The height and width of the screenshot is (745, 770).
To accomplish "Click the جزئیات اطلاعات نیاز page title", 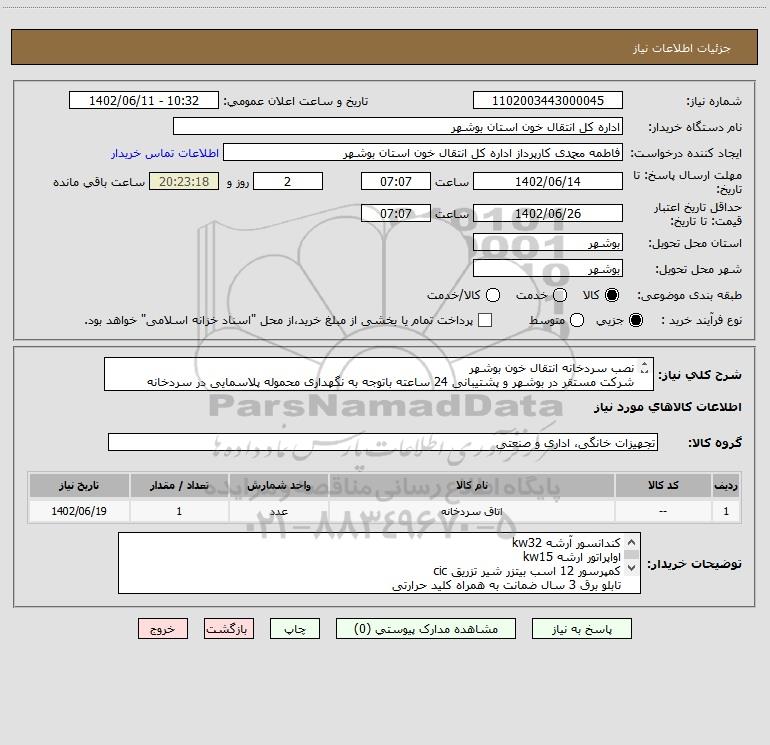I will (681, 48).
